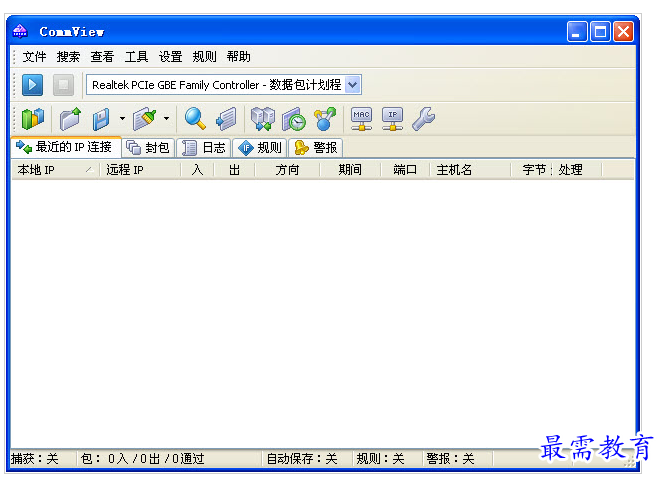
Task: Switch to the 警报 tab
Action: click(x=315, y=148)
